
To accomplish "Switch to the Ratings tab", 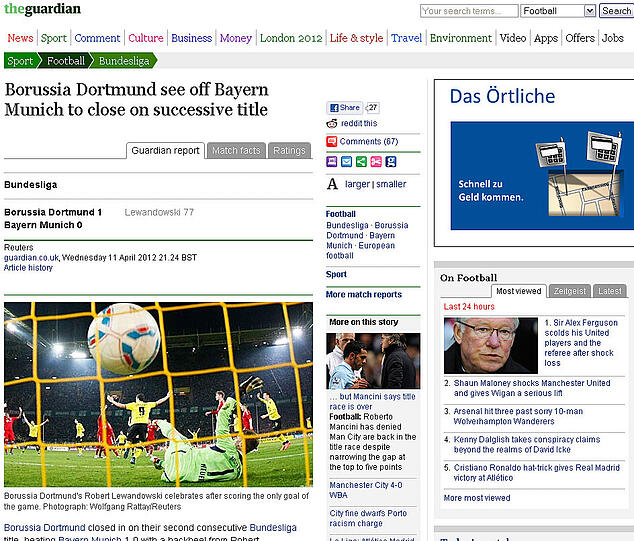I will pyautogui.click(x=289, y=150).
